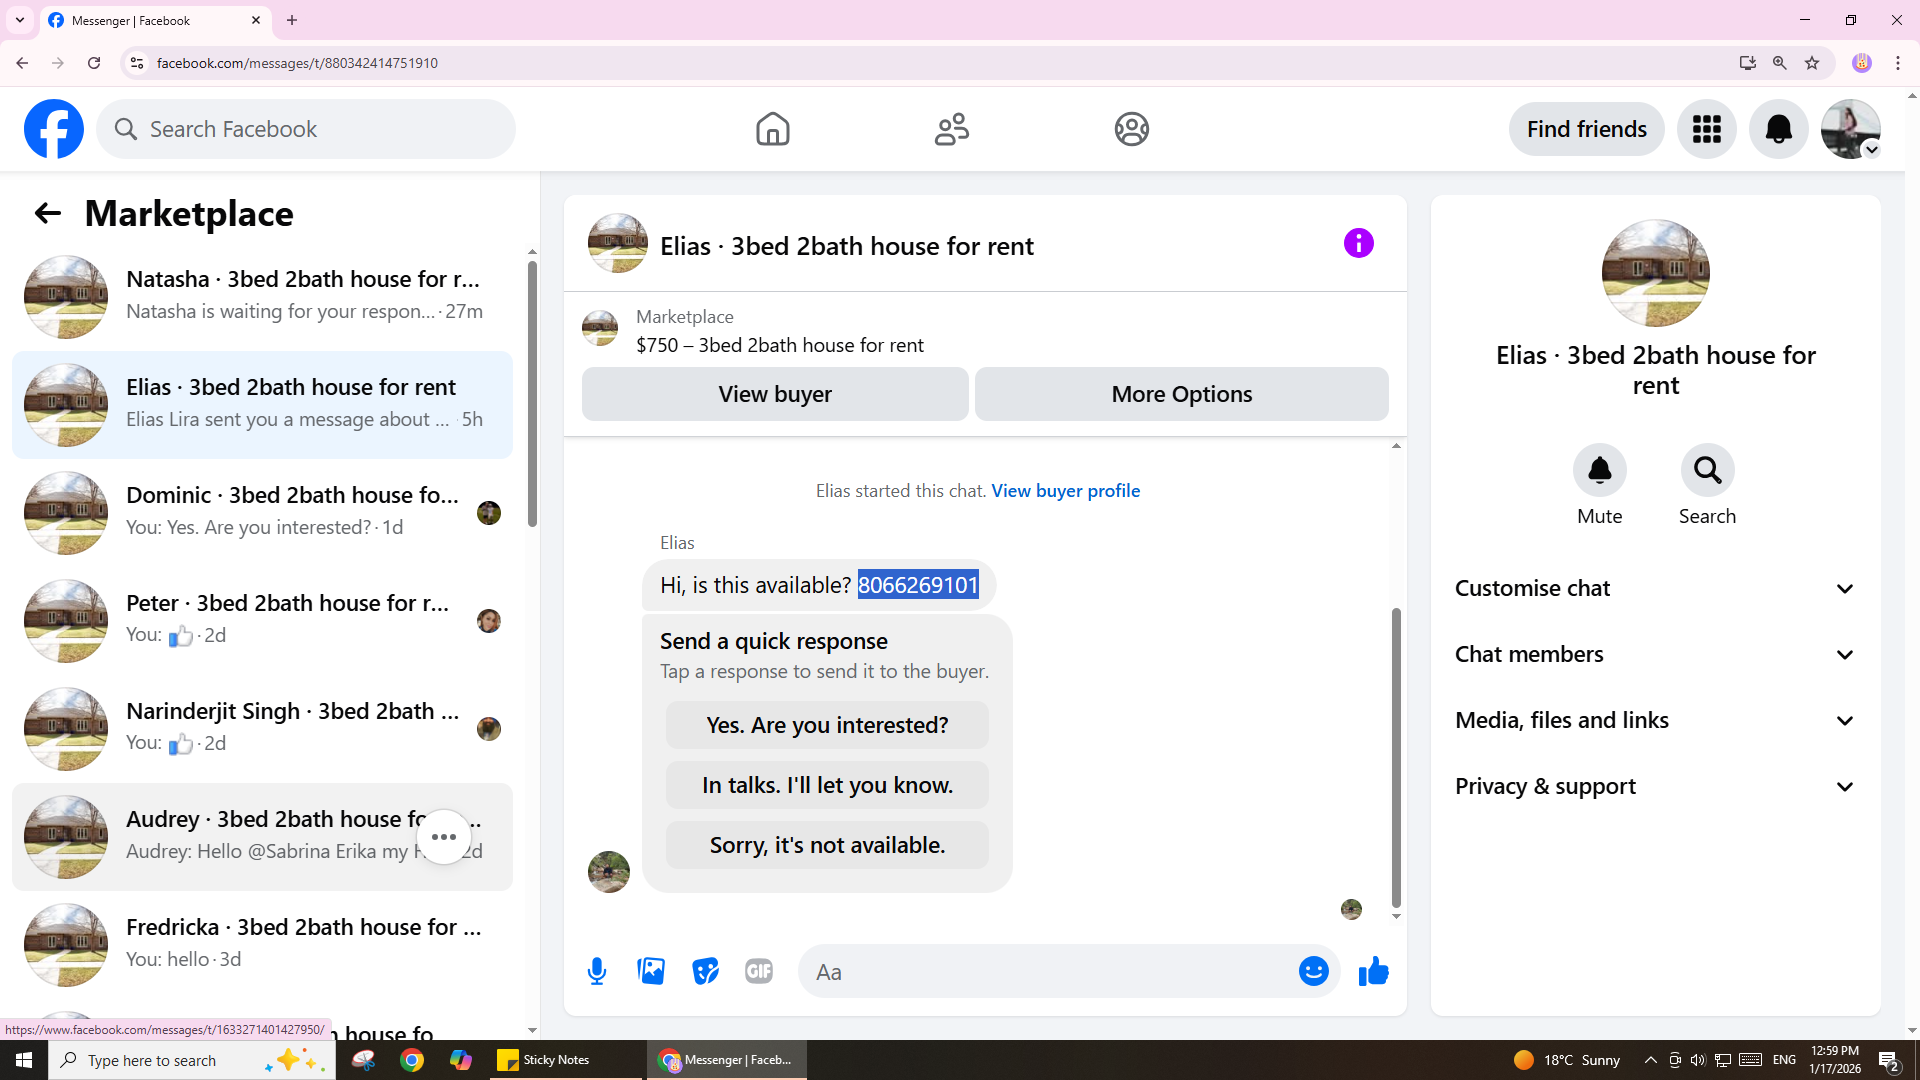This screenshot has width=1920, height=1080.
Task: Open the Facebook notifications bell
Action: coord(1778,129)
